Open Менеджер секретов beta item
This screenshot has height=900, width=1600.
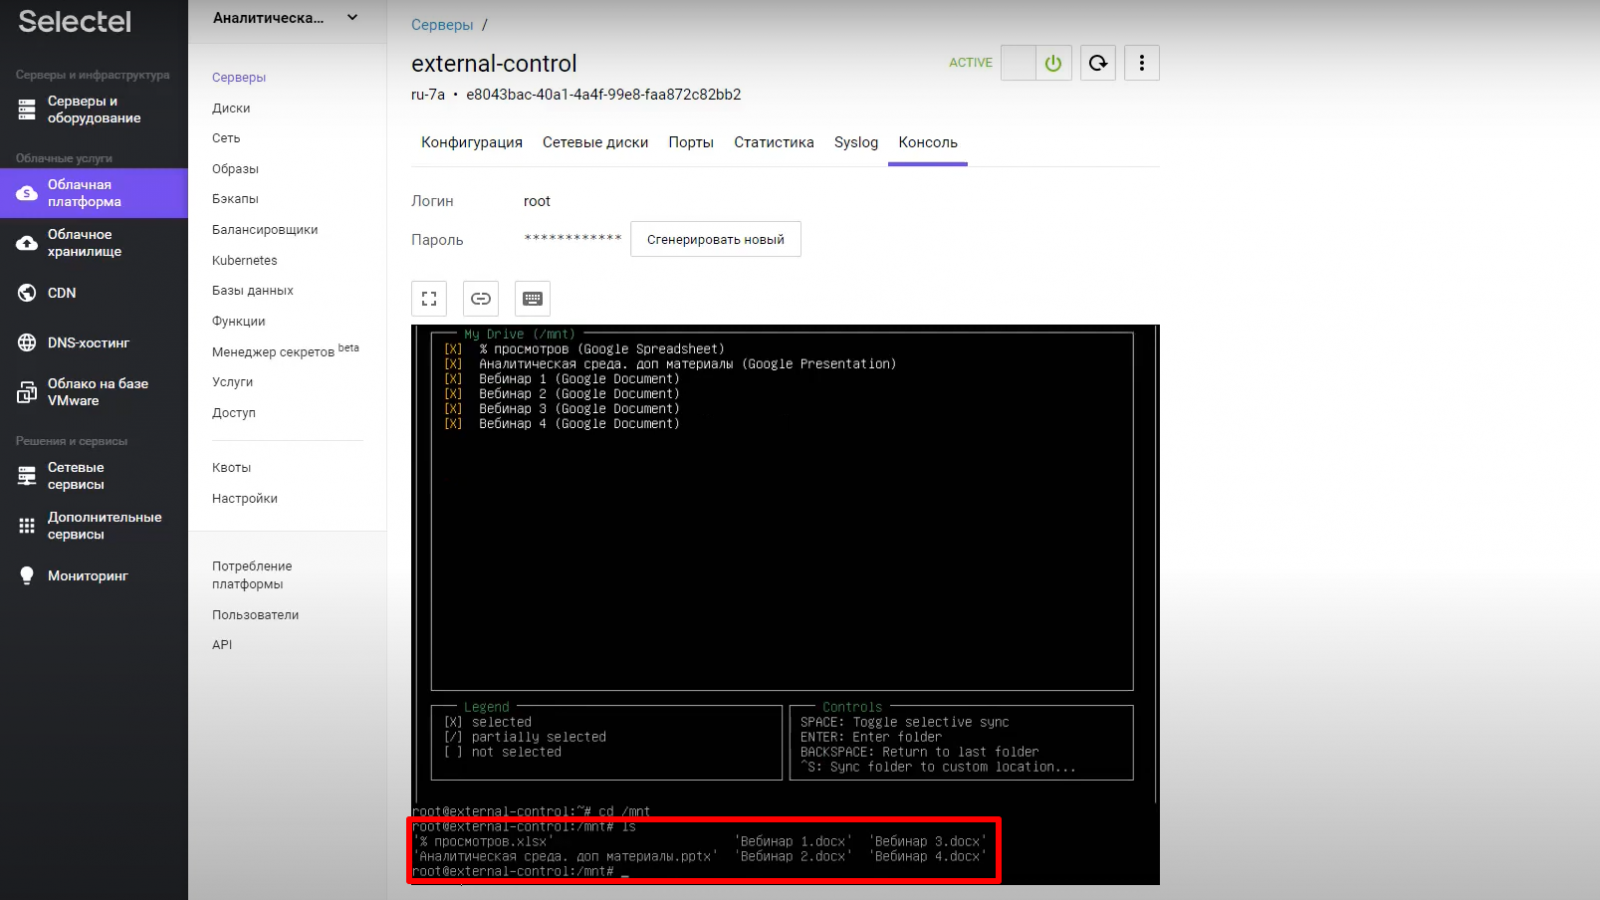[x=285, y=351]
